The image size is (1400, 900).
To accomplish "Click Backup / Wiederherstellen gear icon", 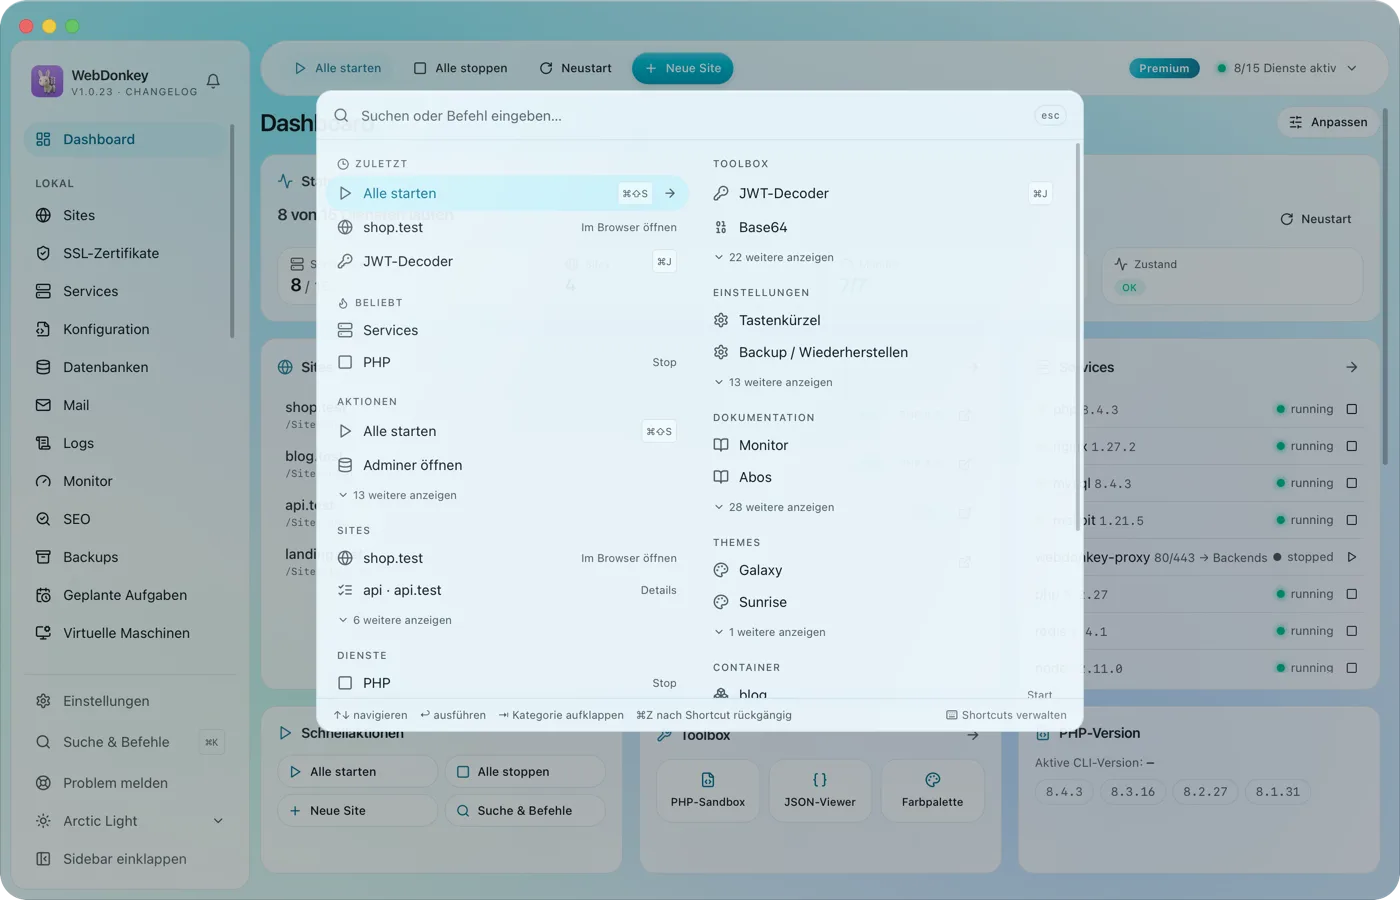I will [721, 352].
